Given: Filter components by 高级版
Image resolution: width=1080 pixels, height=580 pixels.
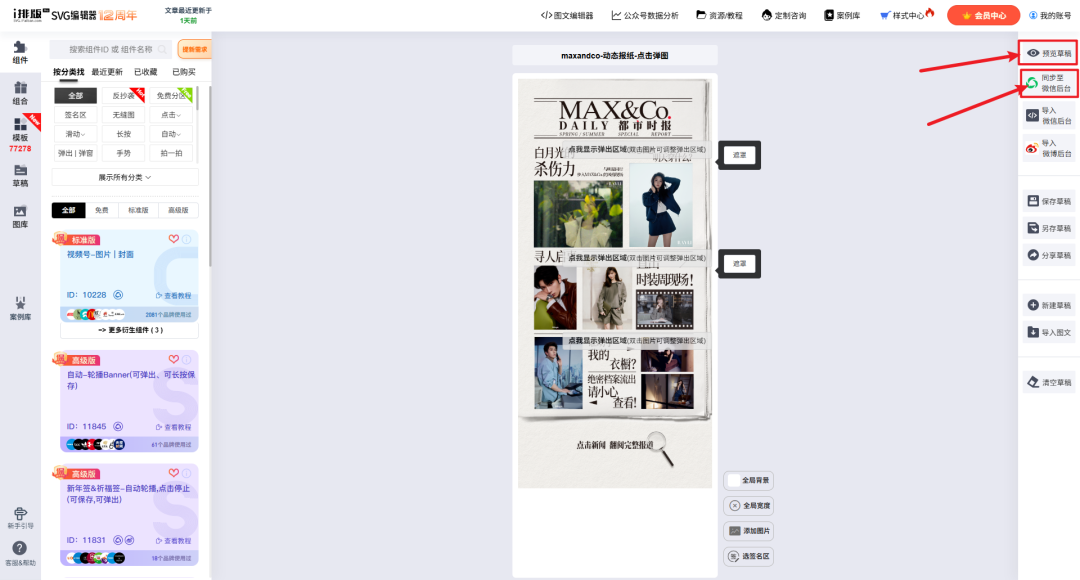Looking at the screenshot, I should tap(178, 210).
